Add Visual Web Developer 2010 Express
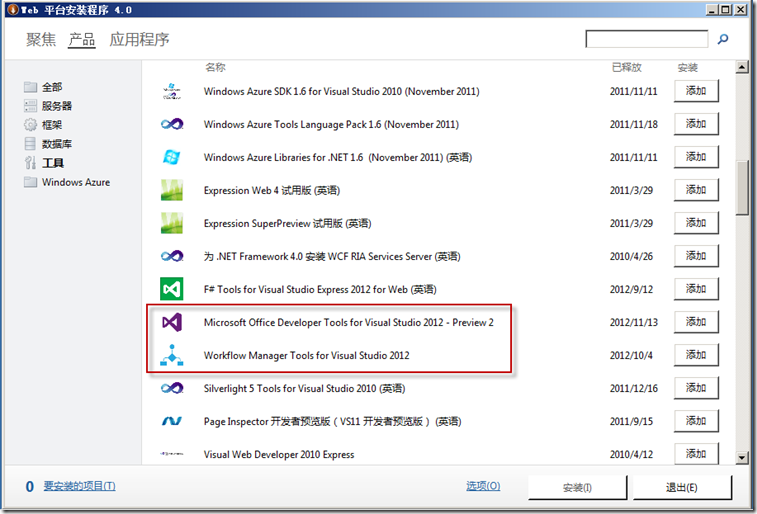757x514 pixels. coord(696,454)
